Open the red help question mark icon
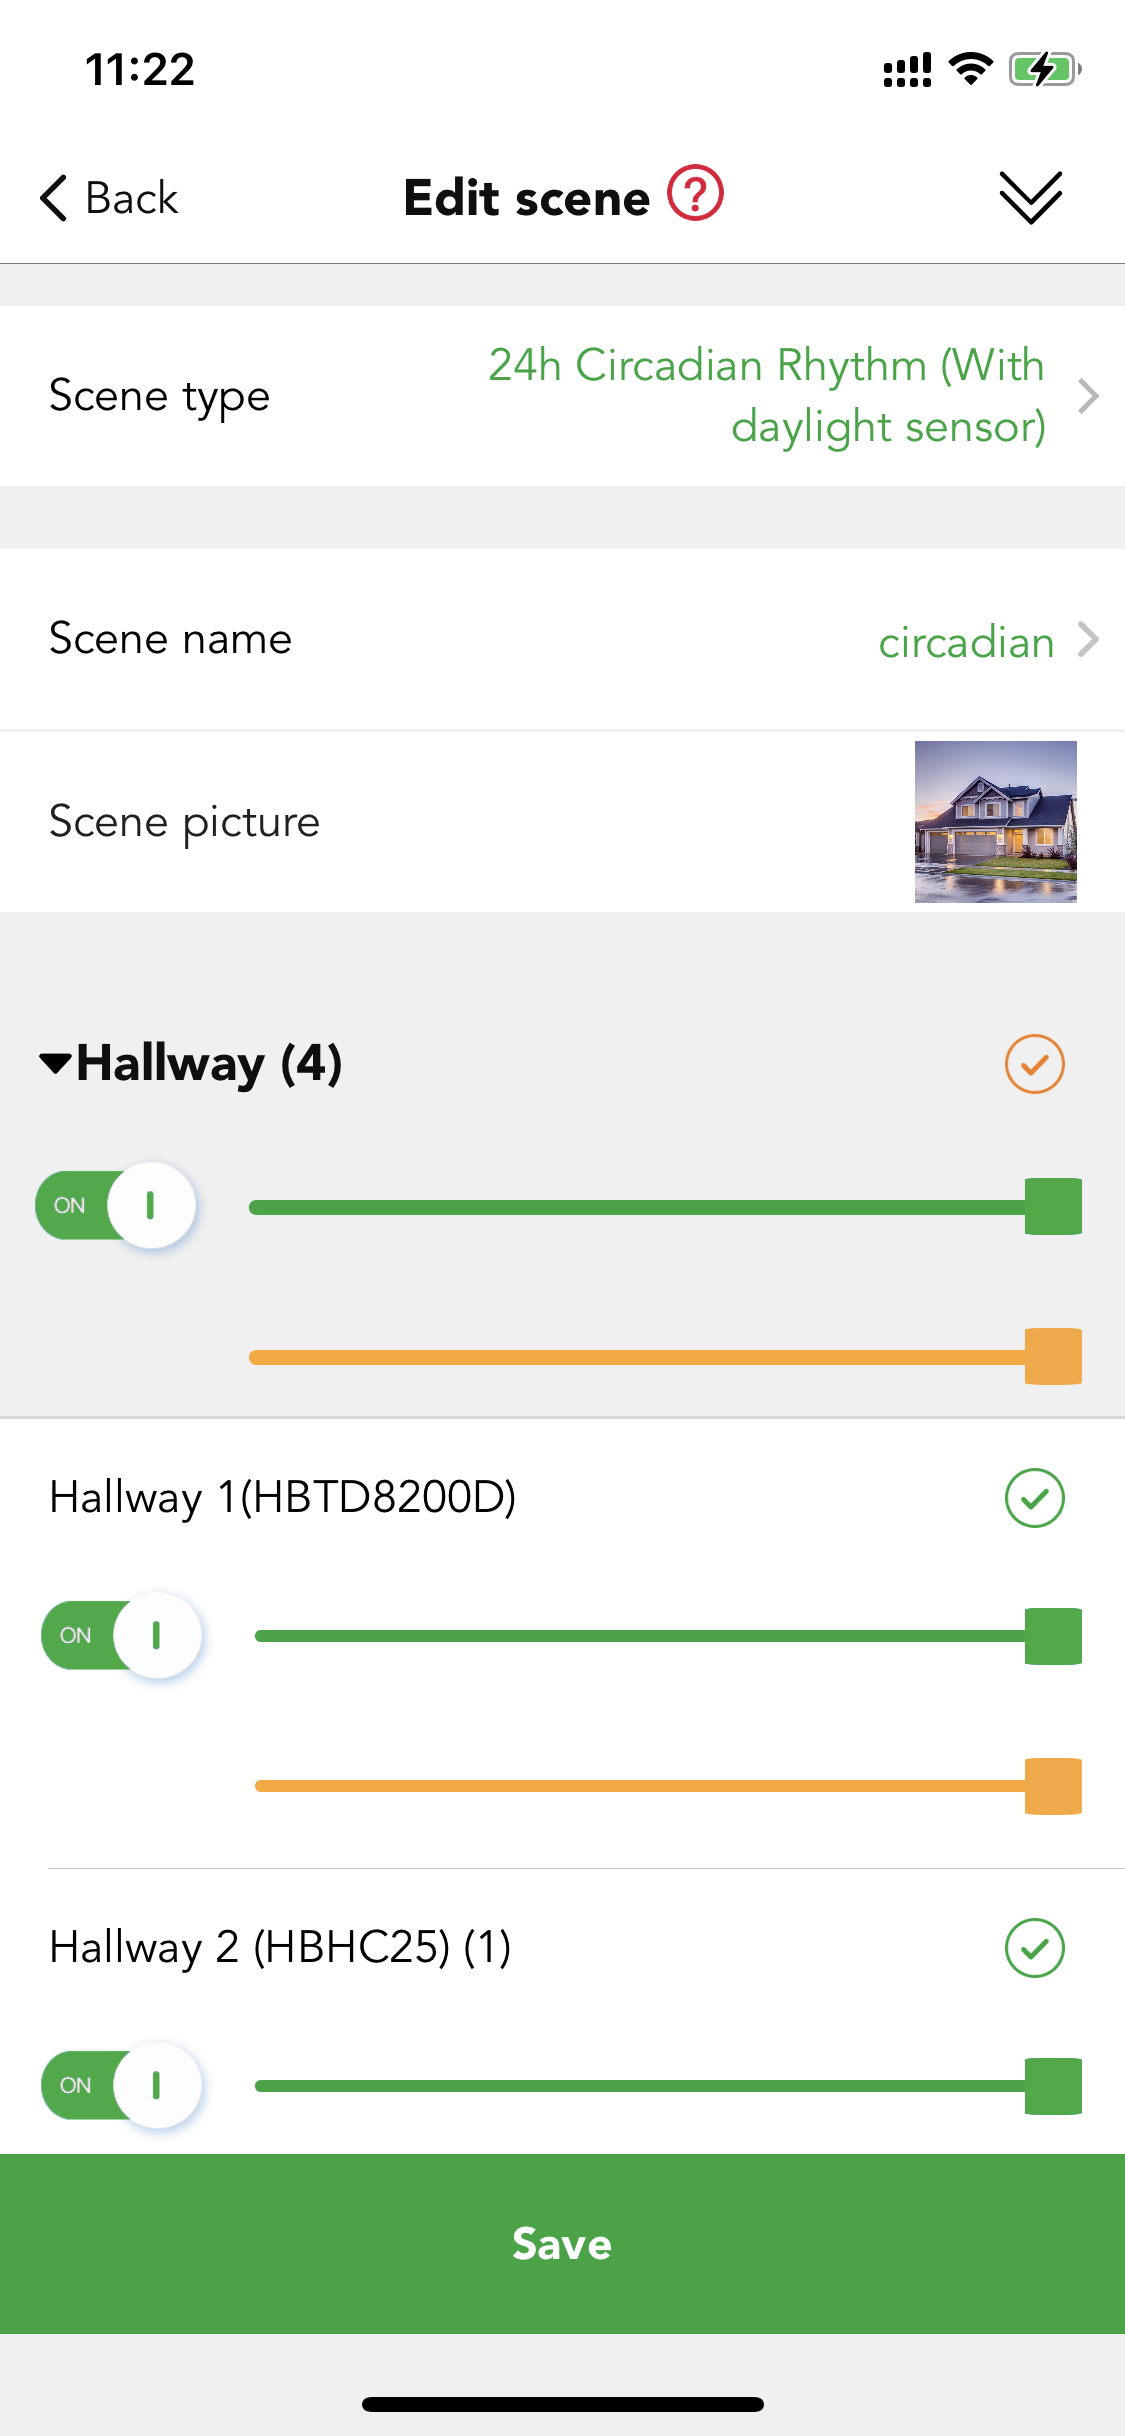 (x=695, y=193)
